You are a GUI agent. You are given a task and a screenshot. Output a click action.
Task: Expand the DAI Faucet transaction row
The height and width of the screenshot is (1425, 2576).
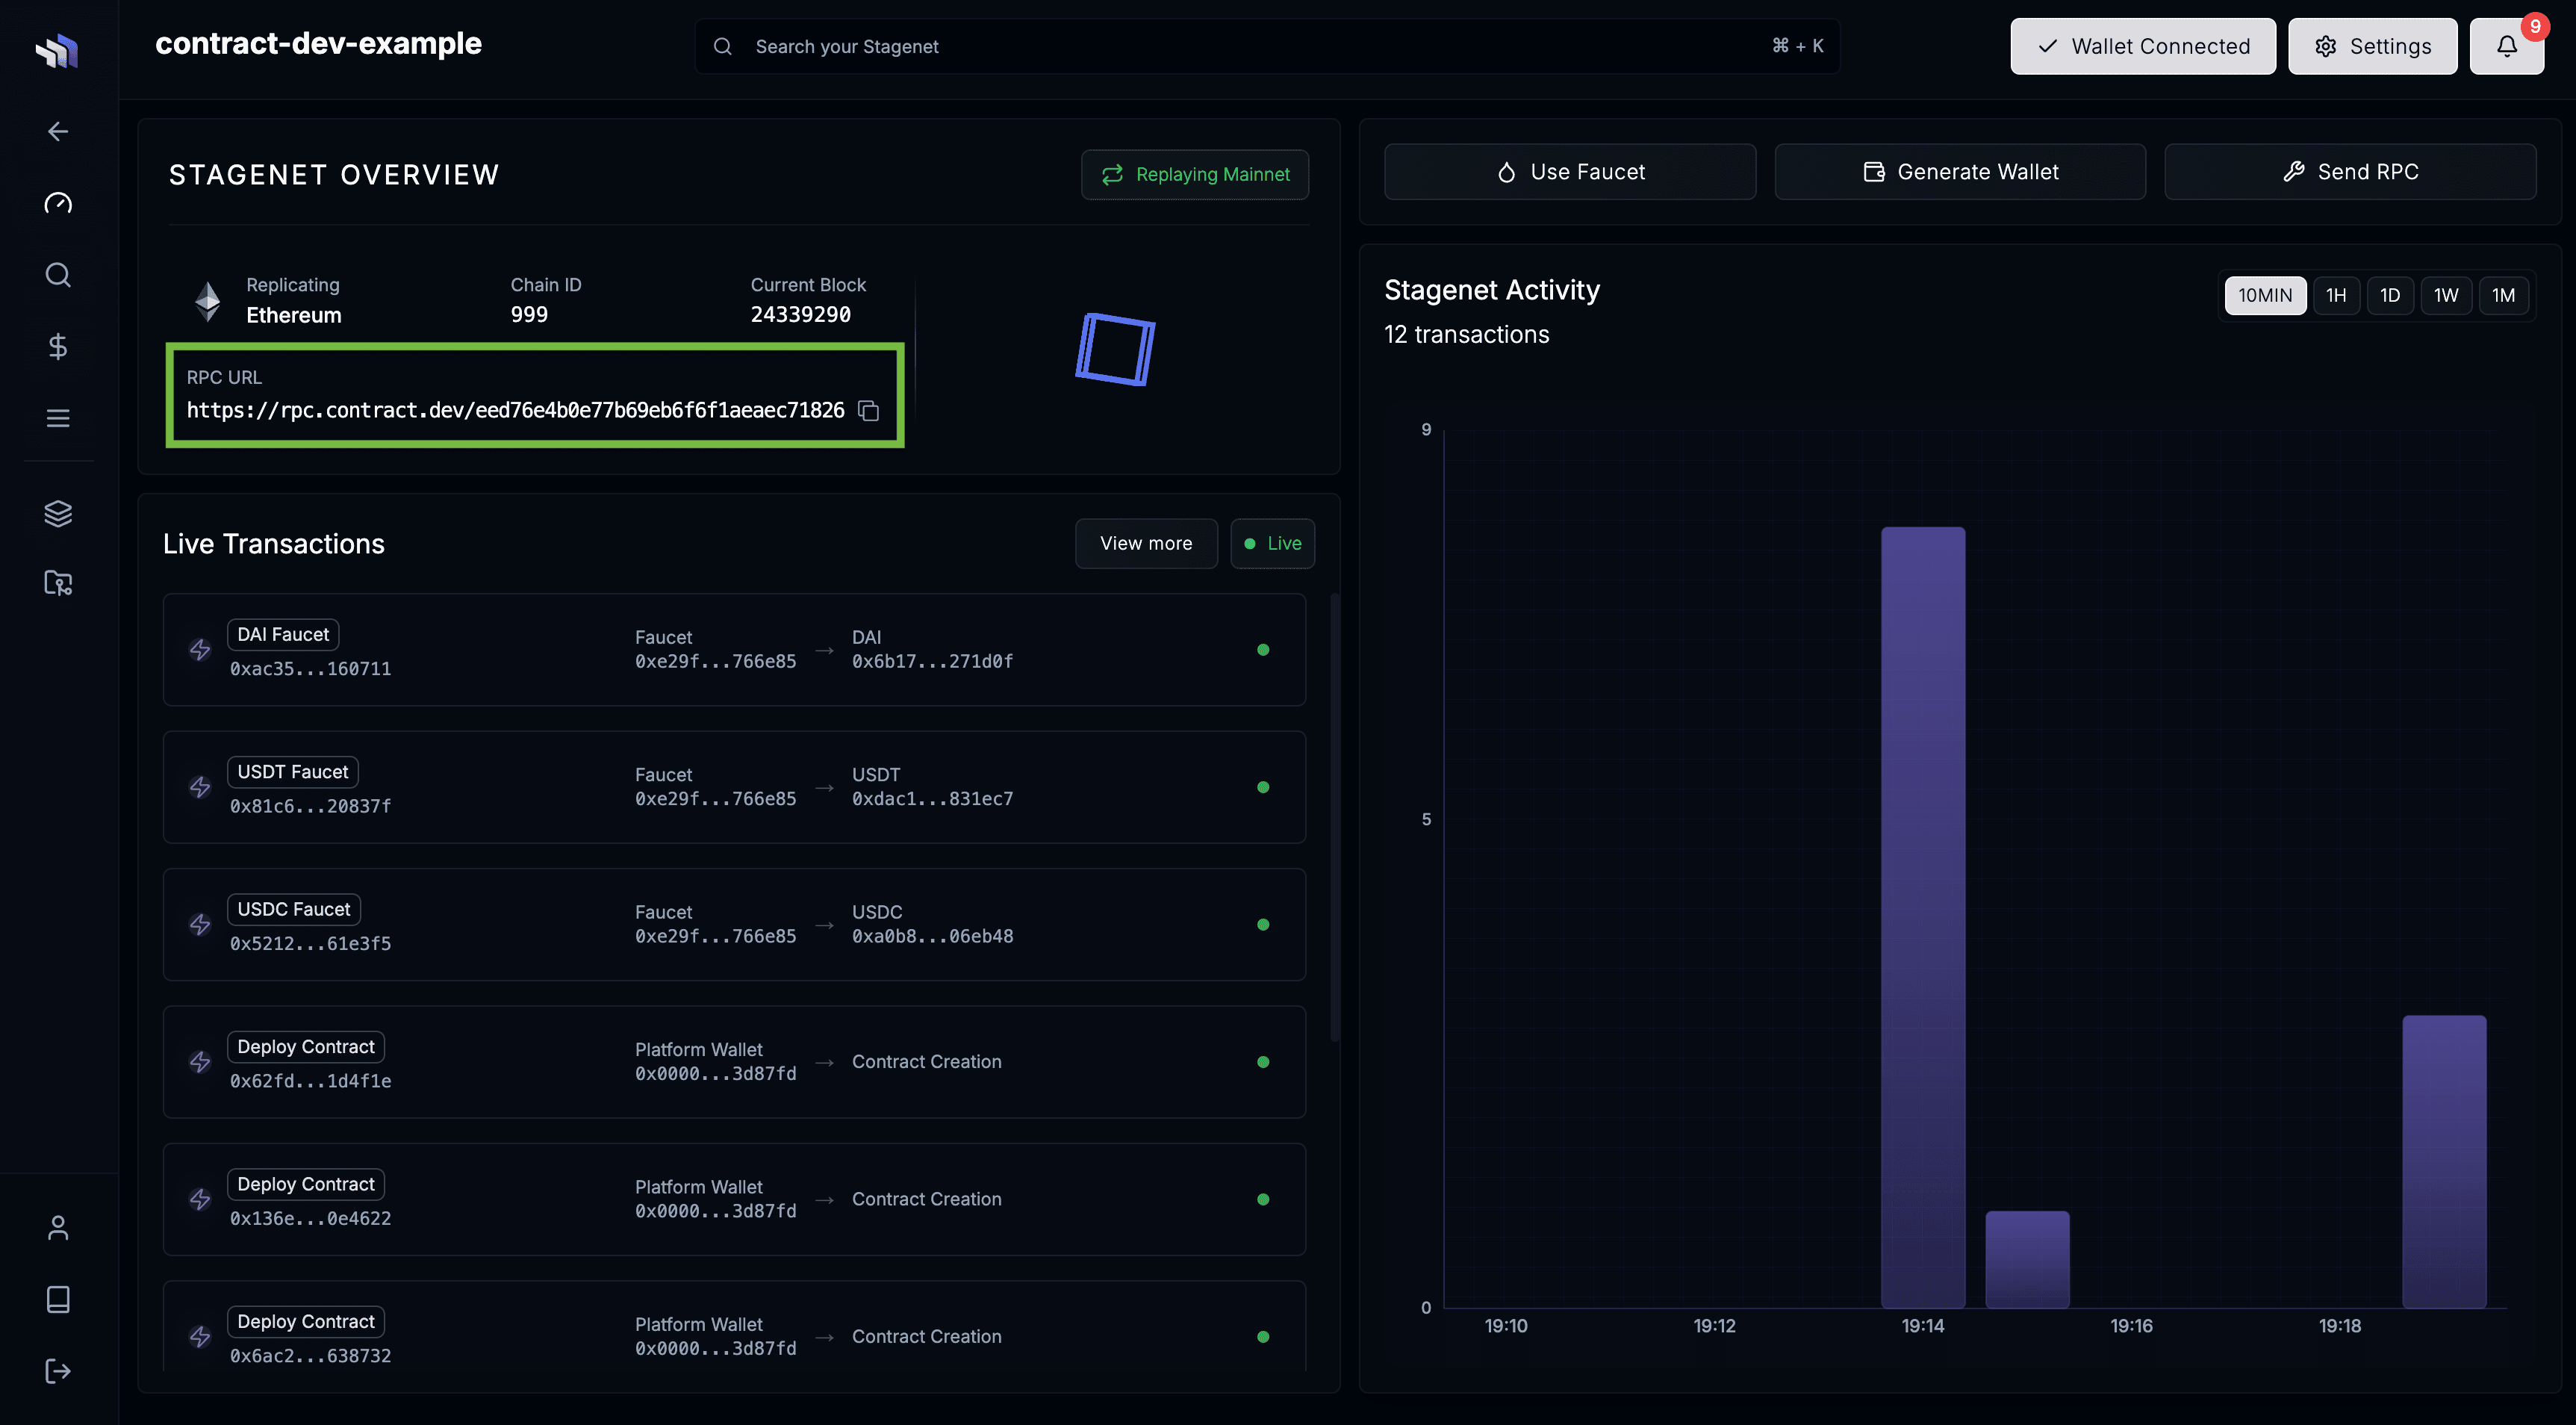[734, 650]
